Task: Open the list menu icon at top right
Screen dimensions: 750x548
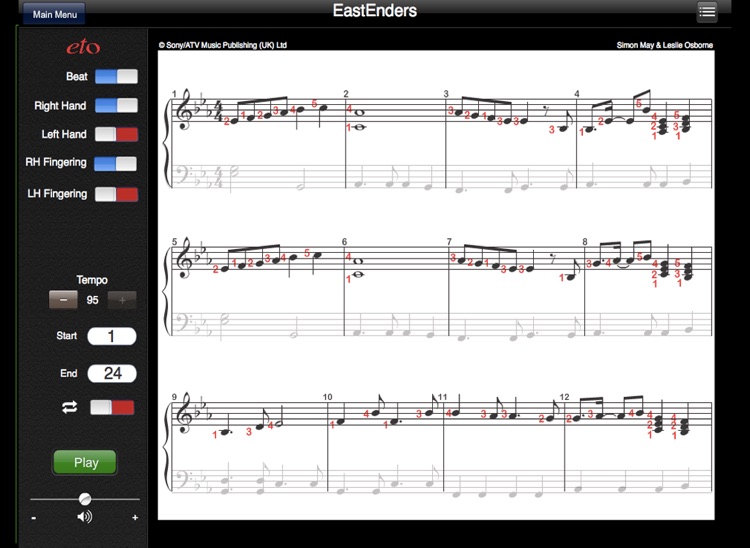Action: [707, 11]
